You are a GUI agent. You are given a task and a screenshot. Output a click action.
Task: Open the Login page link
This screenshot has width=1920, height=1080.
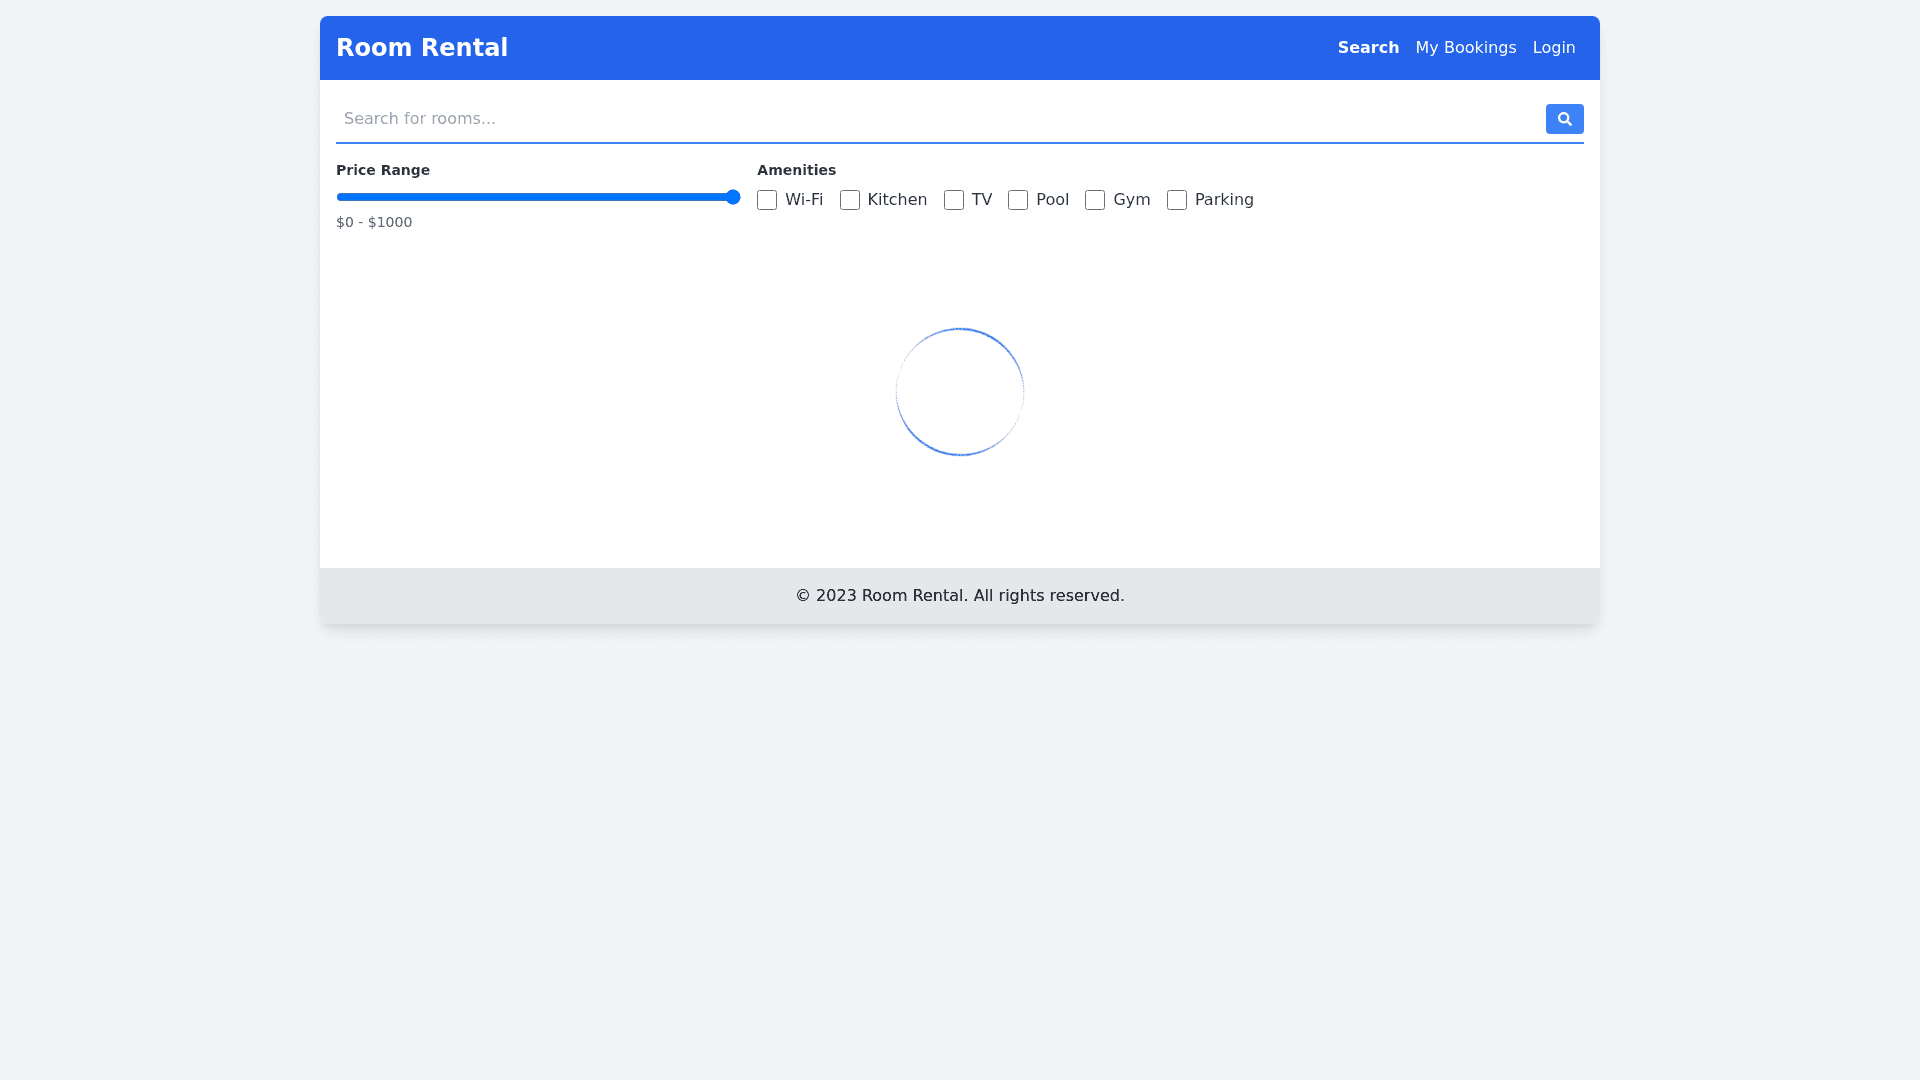coord(1553,48)
